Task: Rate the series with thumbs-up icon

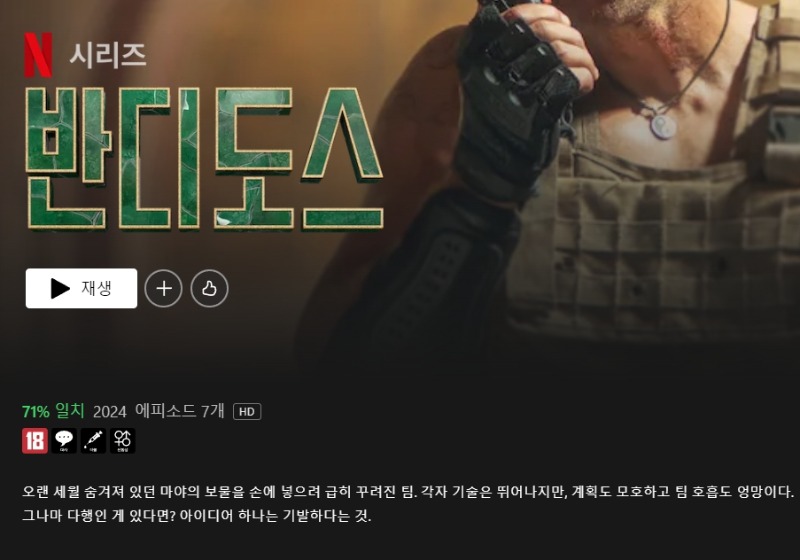Action: pyautogui.click(x=209, y=289)
